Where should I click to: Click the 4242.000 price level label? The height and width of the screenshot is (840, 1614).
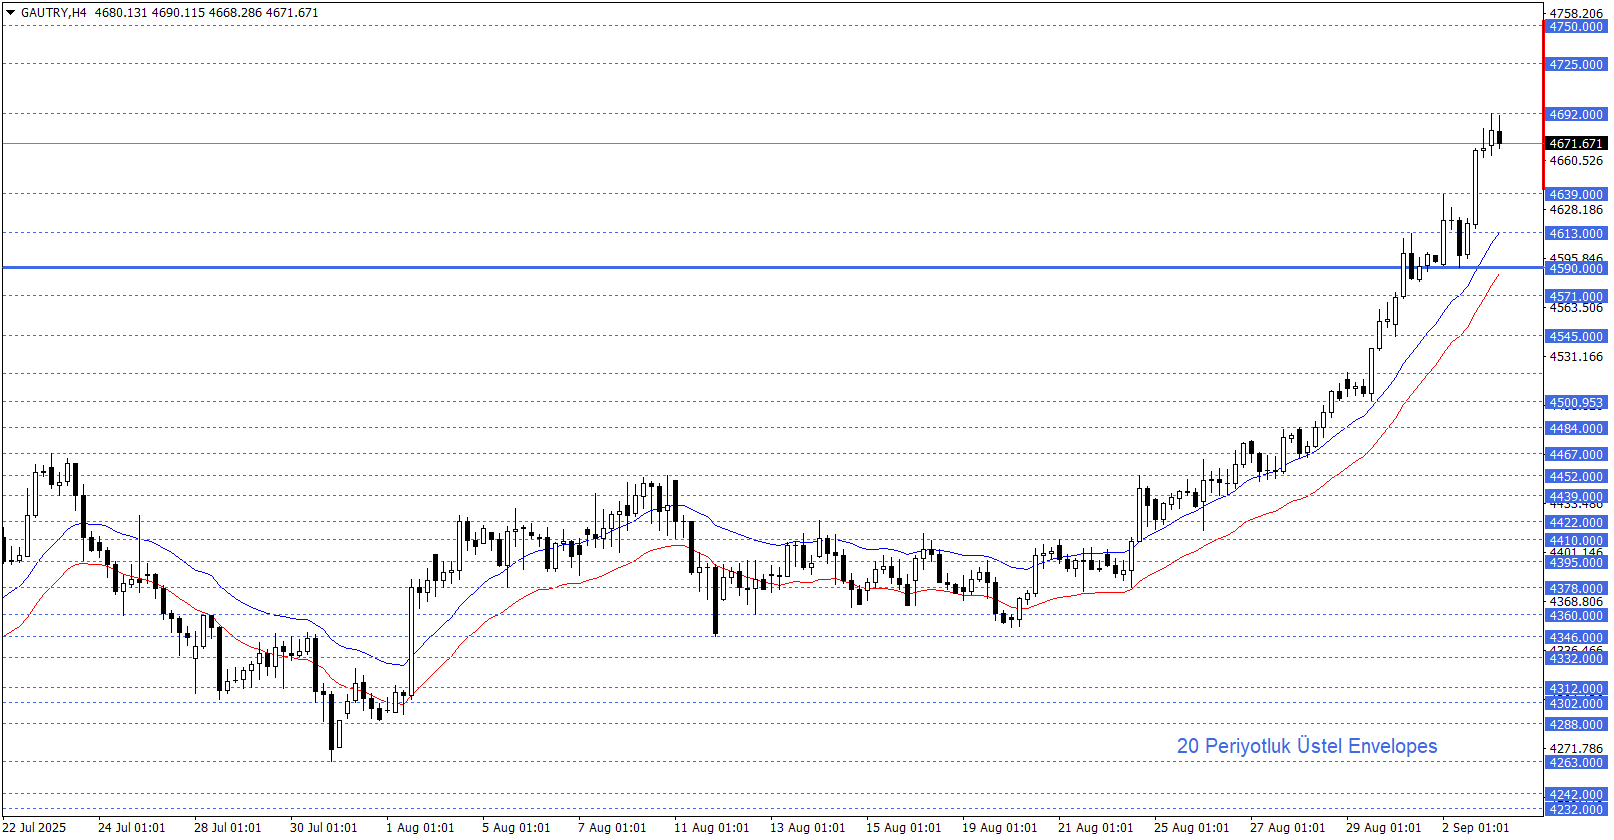1576,796
